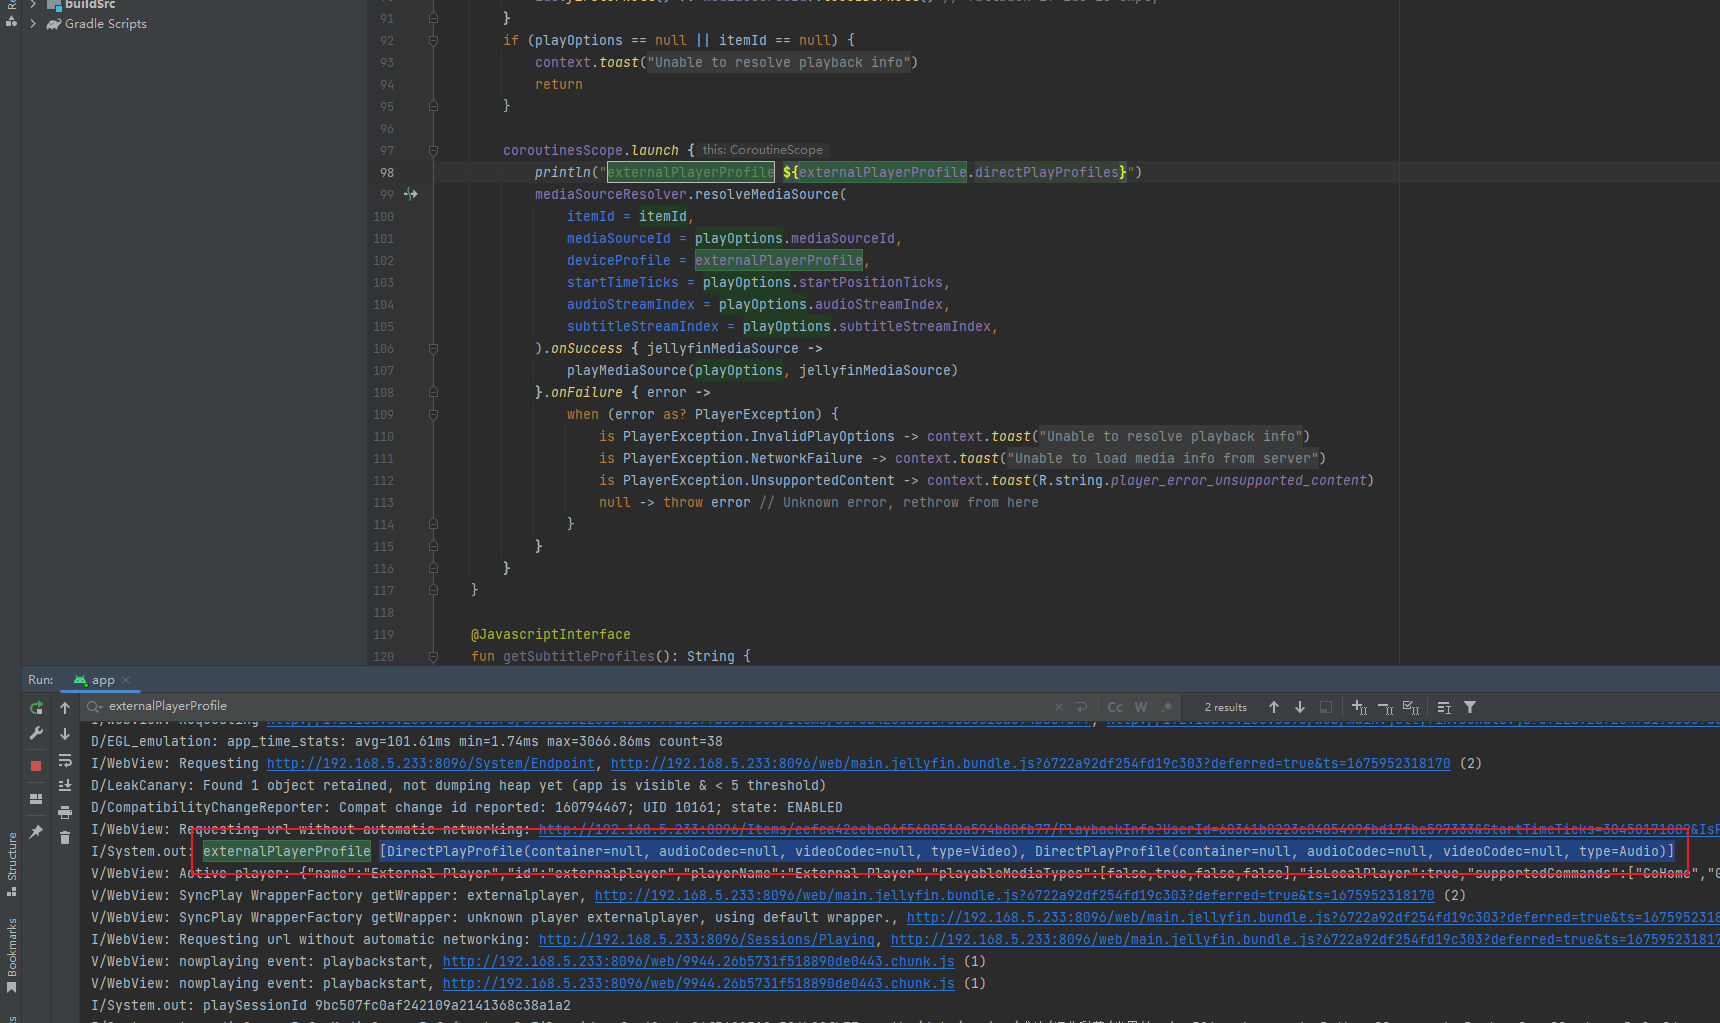Click the down the stack trace arrow
The width and height of the screenshot is (1720, 1023).
[65, 734]
